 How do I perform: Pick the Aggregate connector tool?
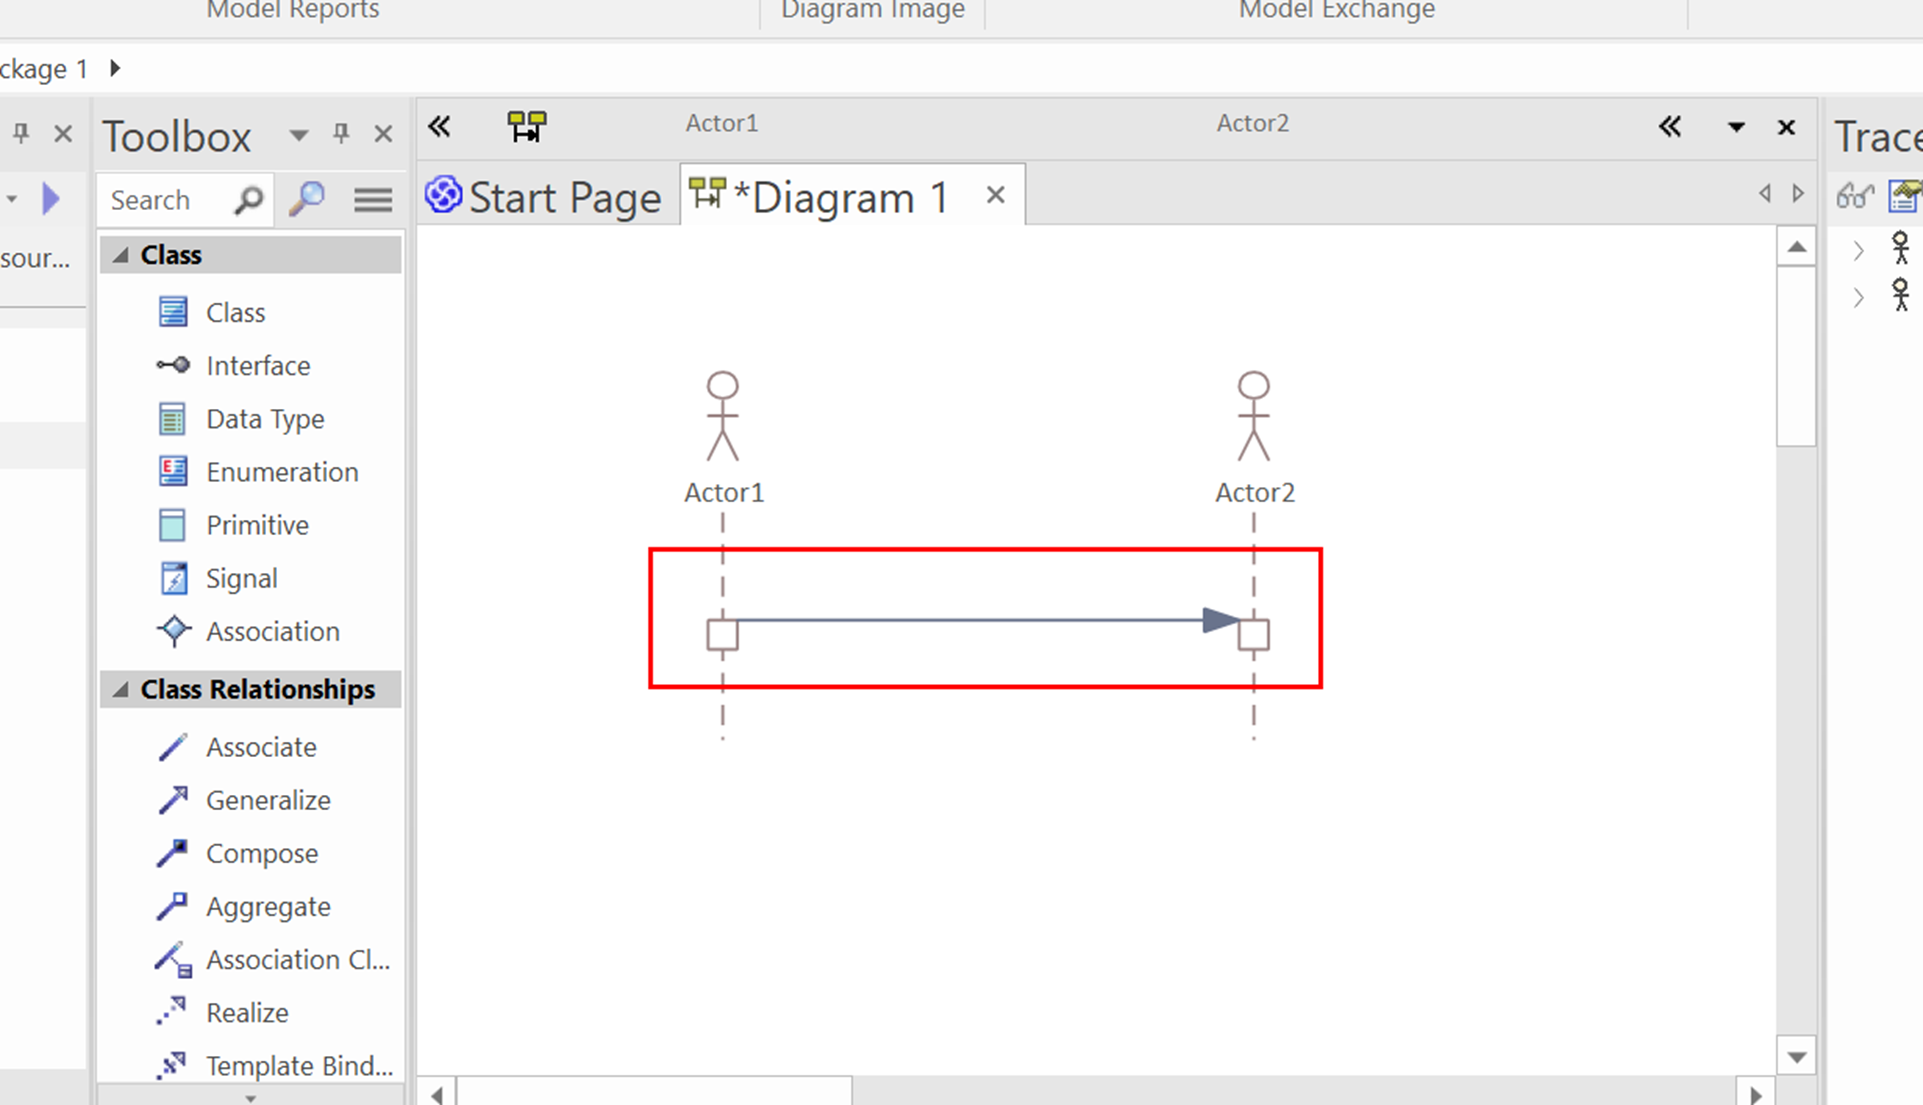pos(267,907)
